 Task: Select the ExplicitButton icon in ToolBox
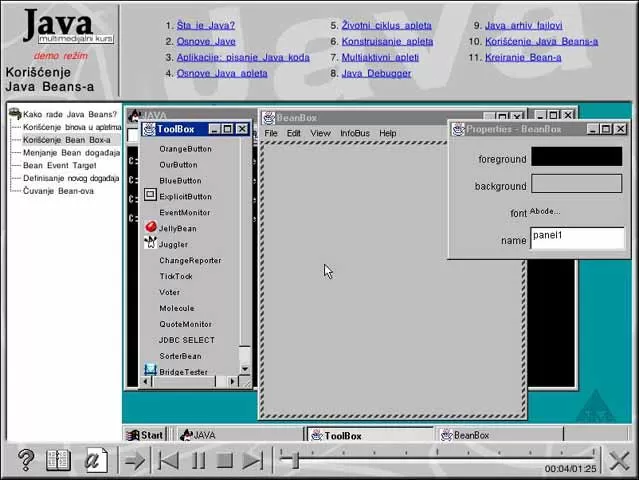point(150,195)
